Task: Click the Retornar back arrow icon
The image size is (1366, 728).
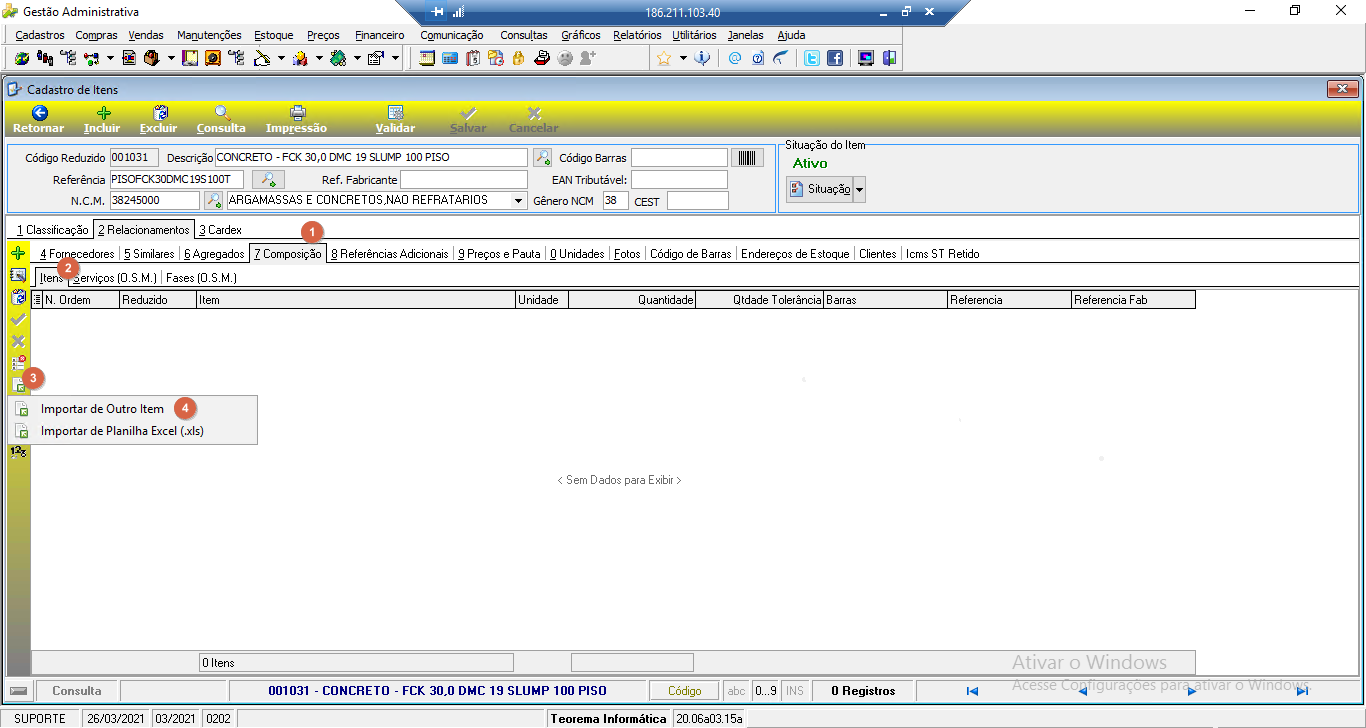Action: (39, 114)
